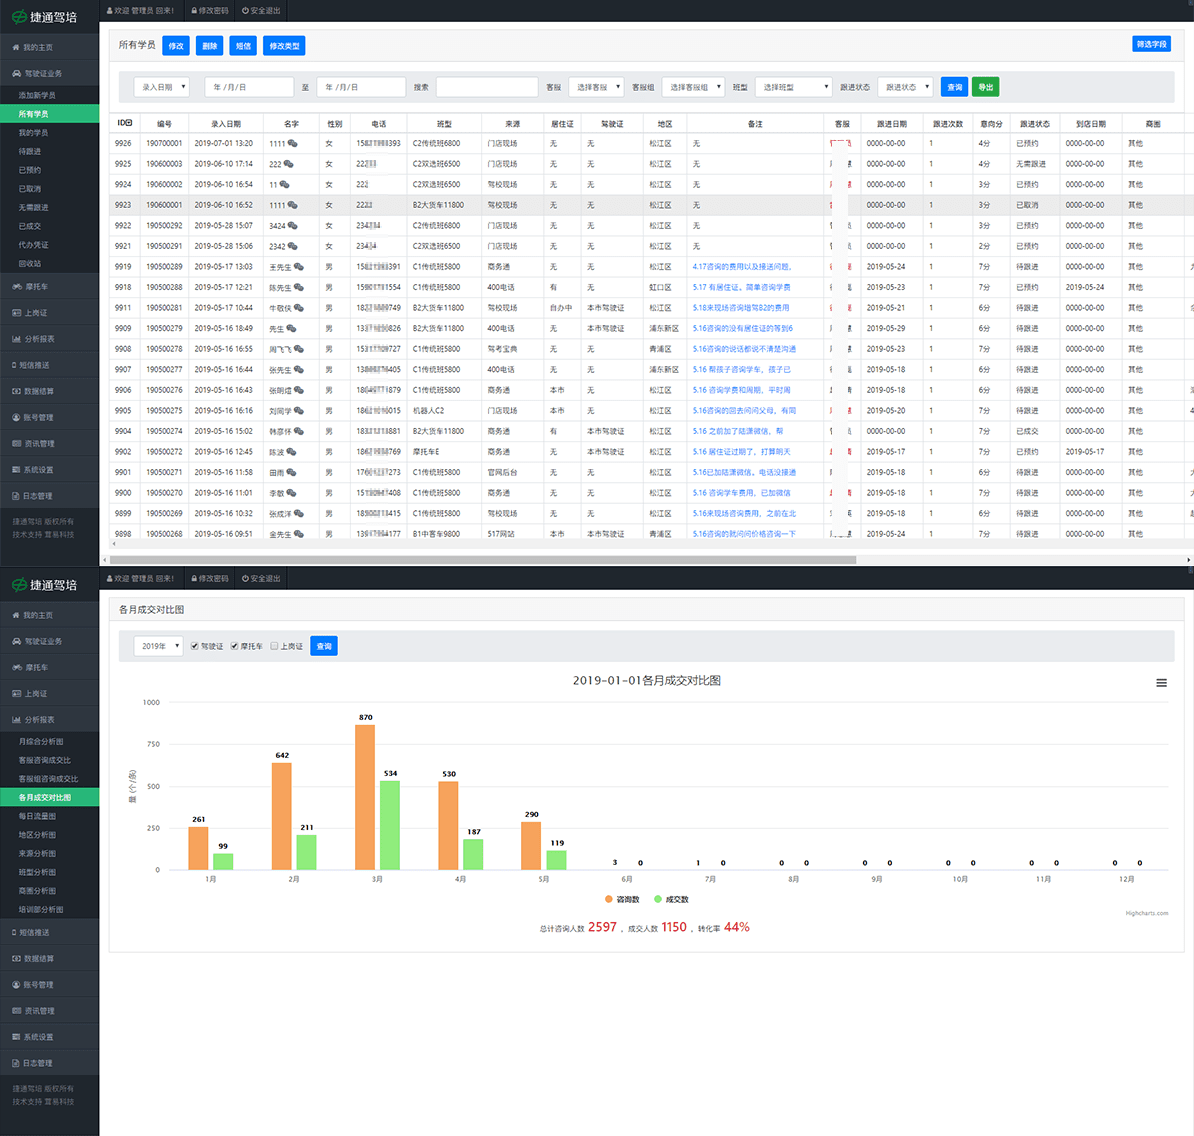Click the 搜索 text input field
The width and height of the screenshot is (1194, 1136).
[x=486, y=87]
